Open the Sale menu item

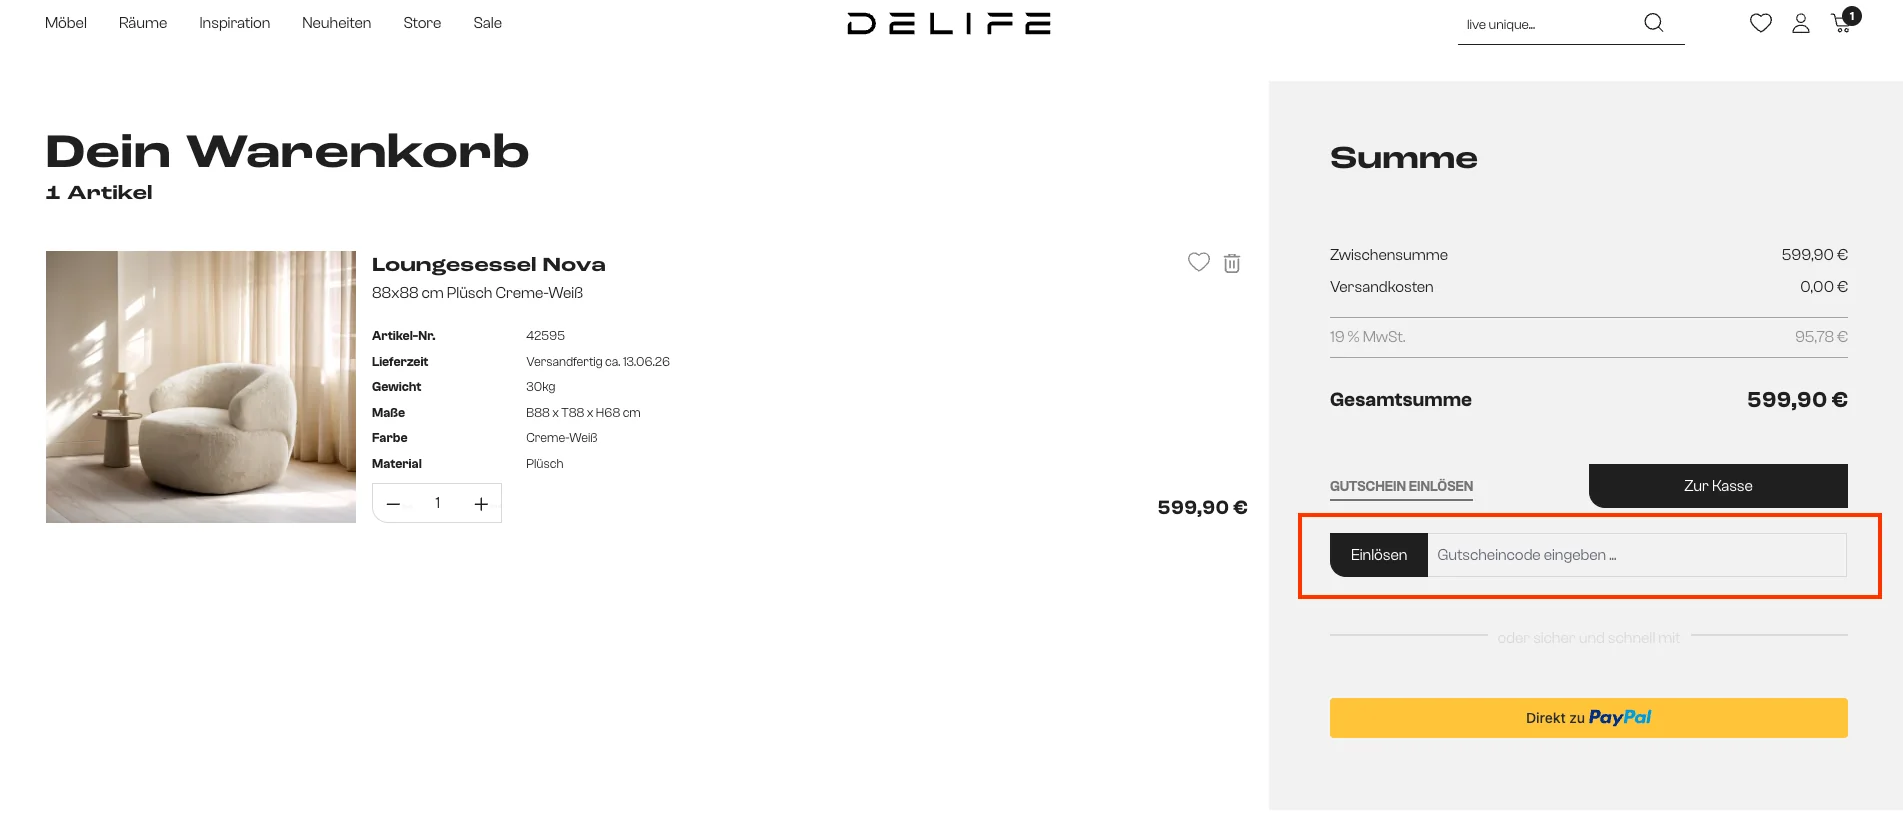click(x=487, y=23)
